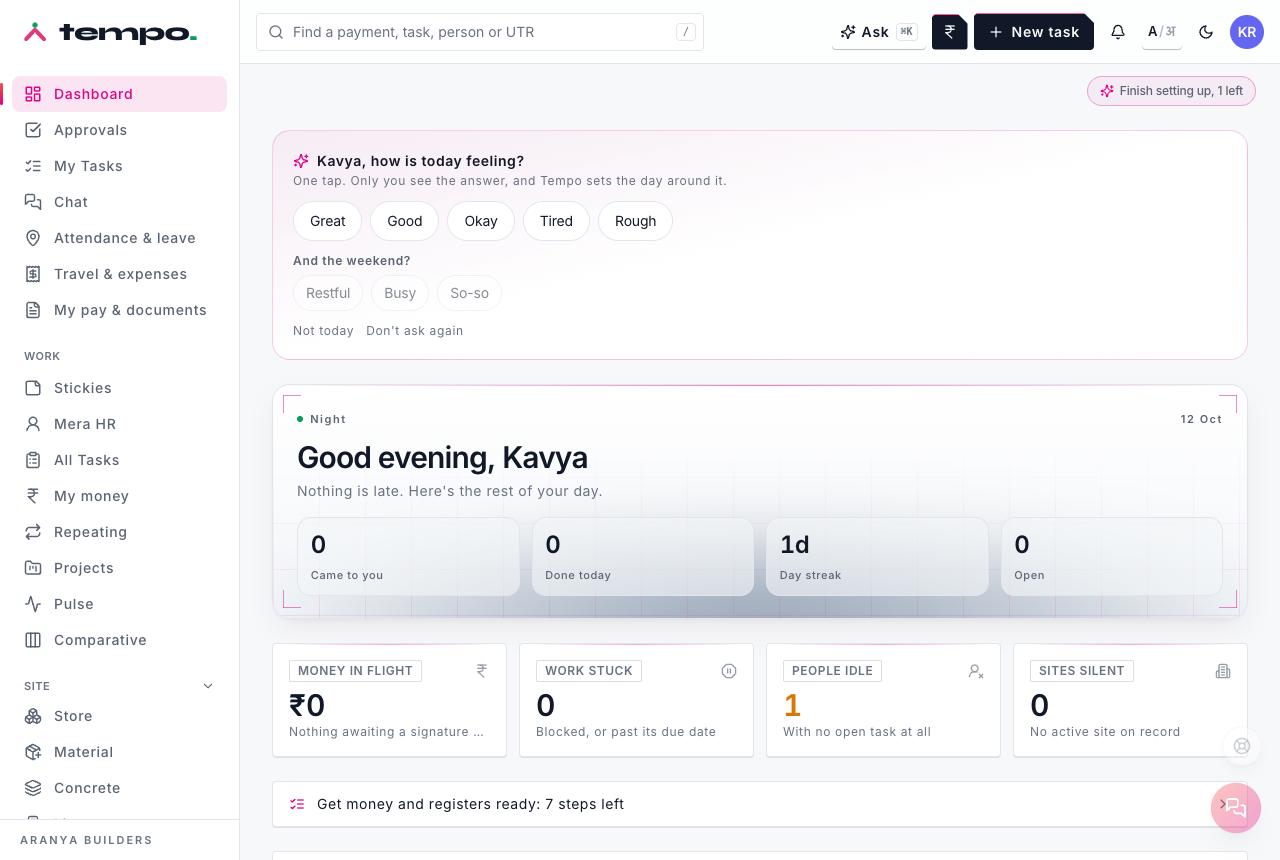Open Ask assistant
This screenshot has height=860, width=1280.
879,32
